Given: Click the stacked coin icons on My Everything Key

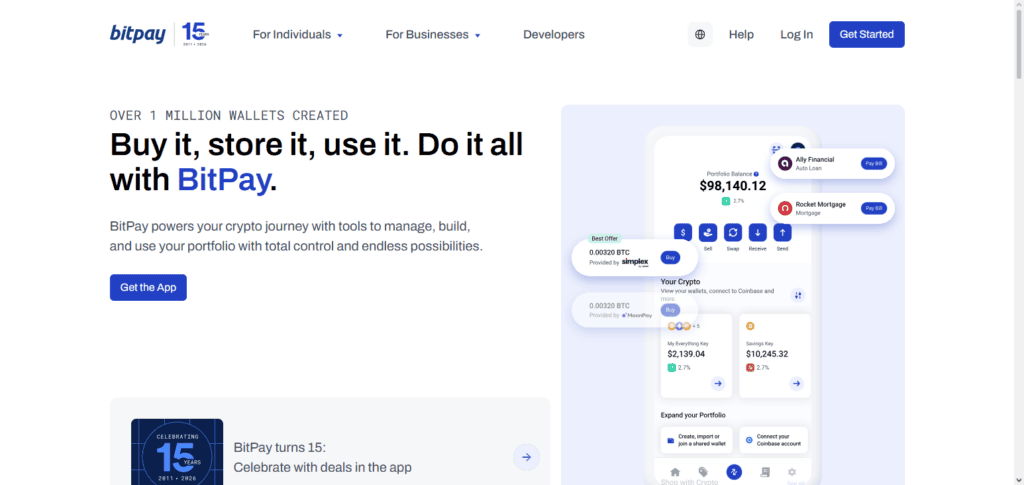Looking at the screenshot, I should 679,326.
